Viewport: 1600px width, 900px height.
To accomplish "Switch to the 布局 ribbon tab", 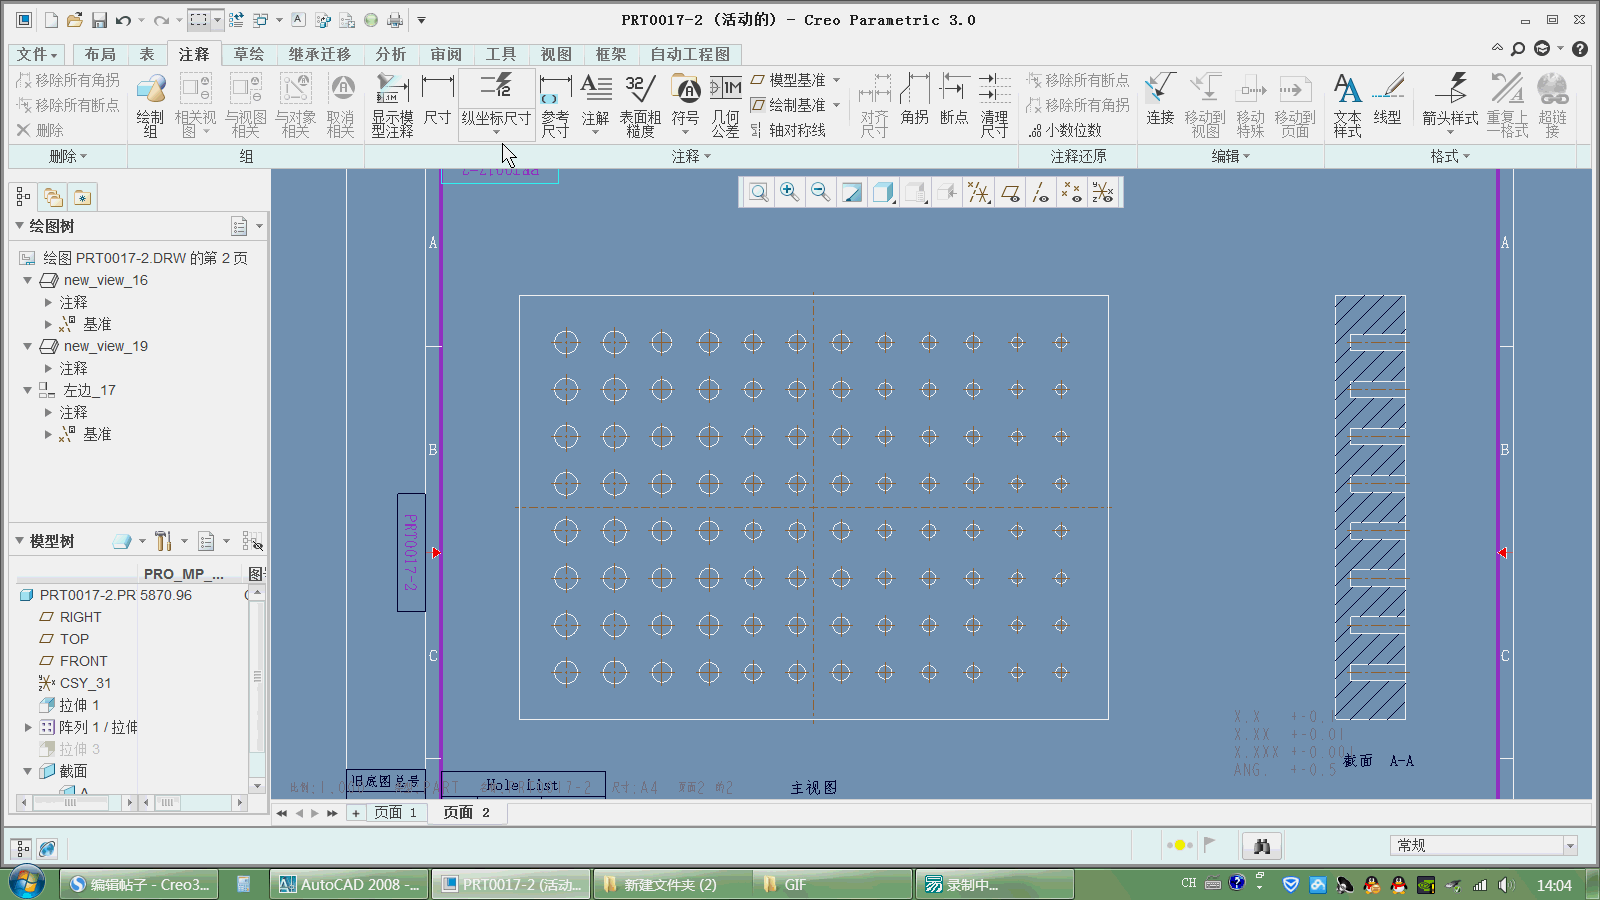I will pos(100,54).
